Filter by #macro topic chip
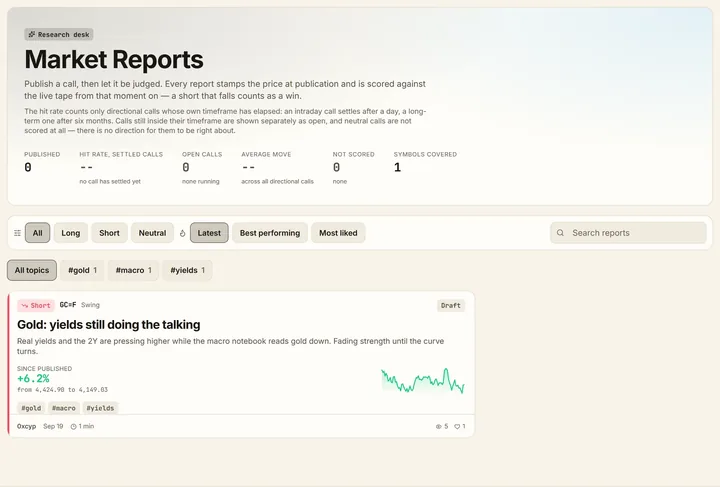This screenshot has height=487, width=720. [133, 270]
